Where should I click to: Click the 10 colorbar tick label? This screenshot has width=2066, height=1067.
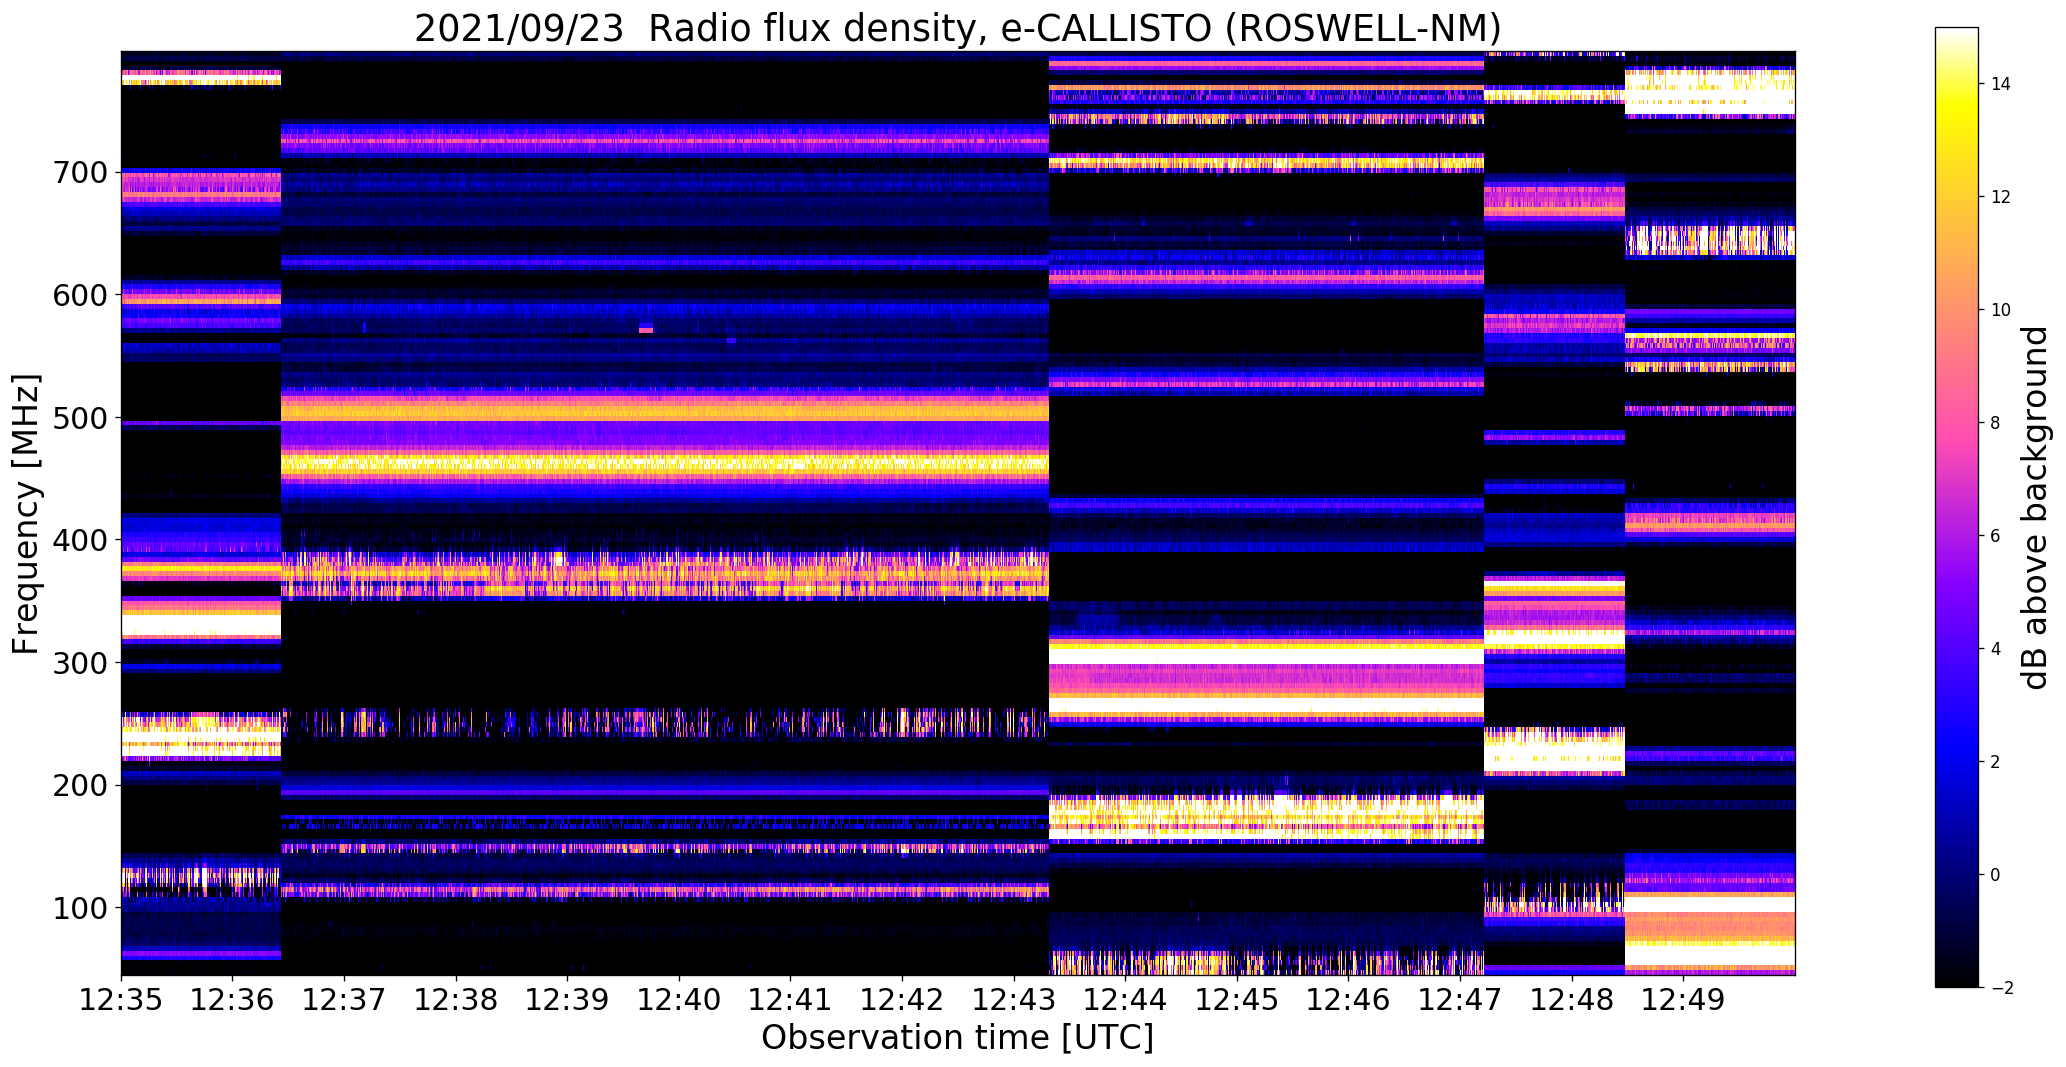pos(2001,310)
